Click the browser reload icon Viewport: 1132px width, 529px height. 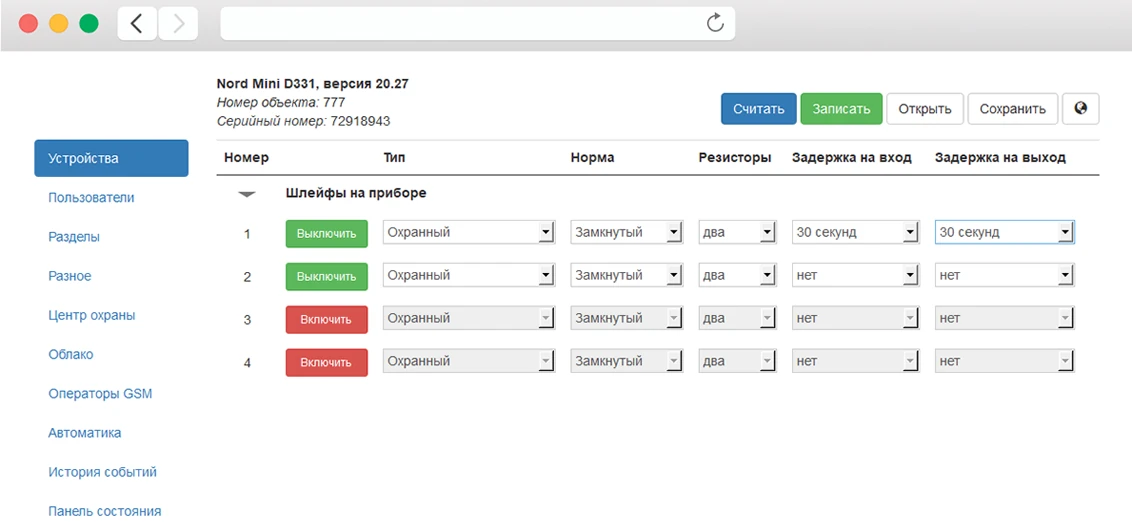click(715, 23)
